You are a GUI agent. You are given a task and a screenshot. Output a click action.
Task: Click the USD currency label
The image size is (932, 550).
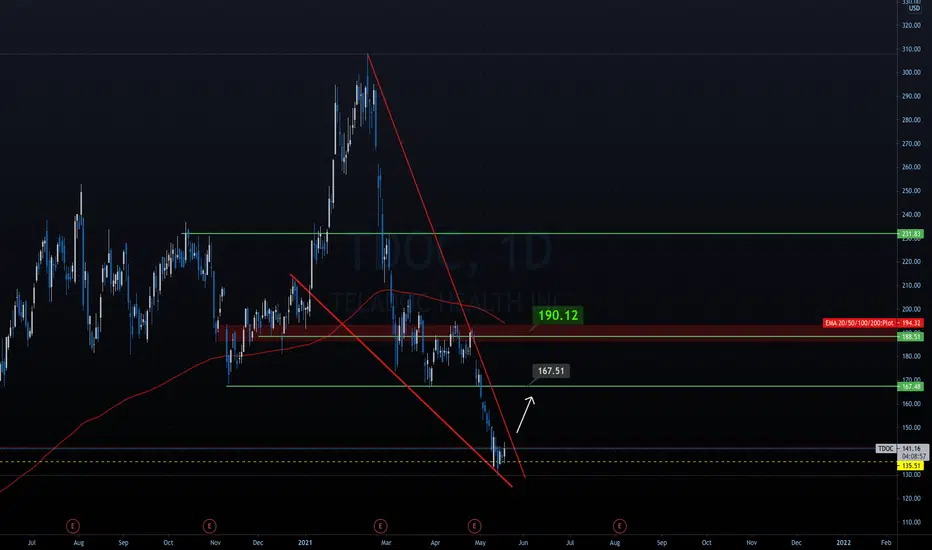[x=914, y=8]
